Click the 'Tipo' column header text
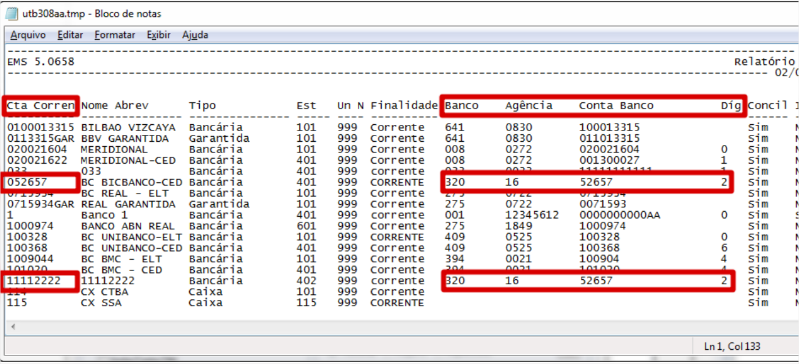This screenshot has height=364, width=799. (202, 106)
